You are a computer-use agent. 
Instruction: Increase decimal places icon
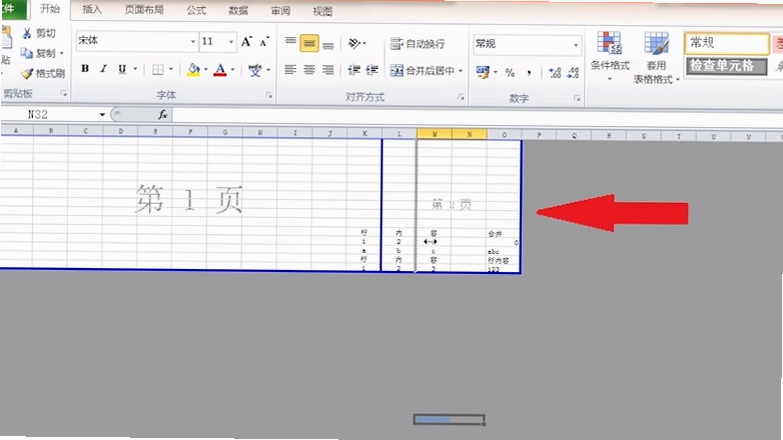coord(555,73)
